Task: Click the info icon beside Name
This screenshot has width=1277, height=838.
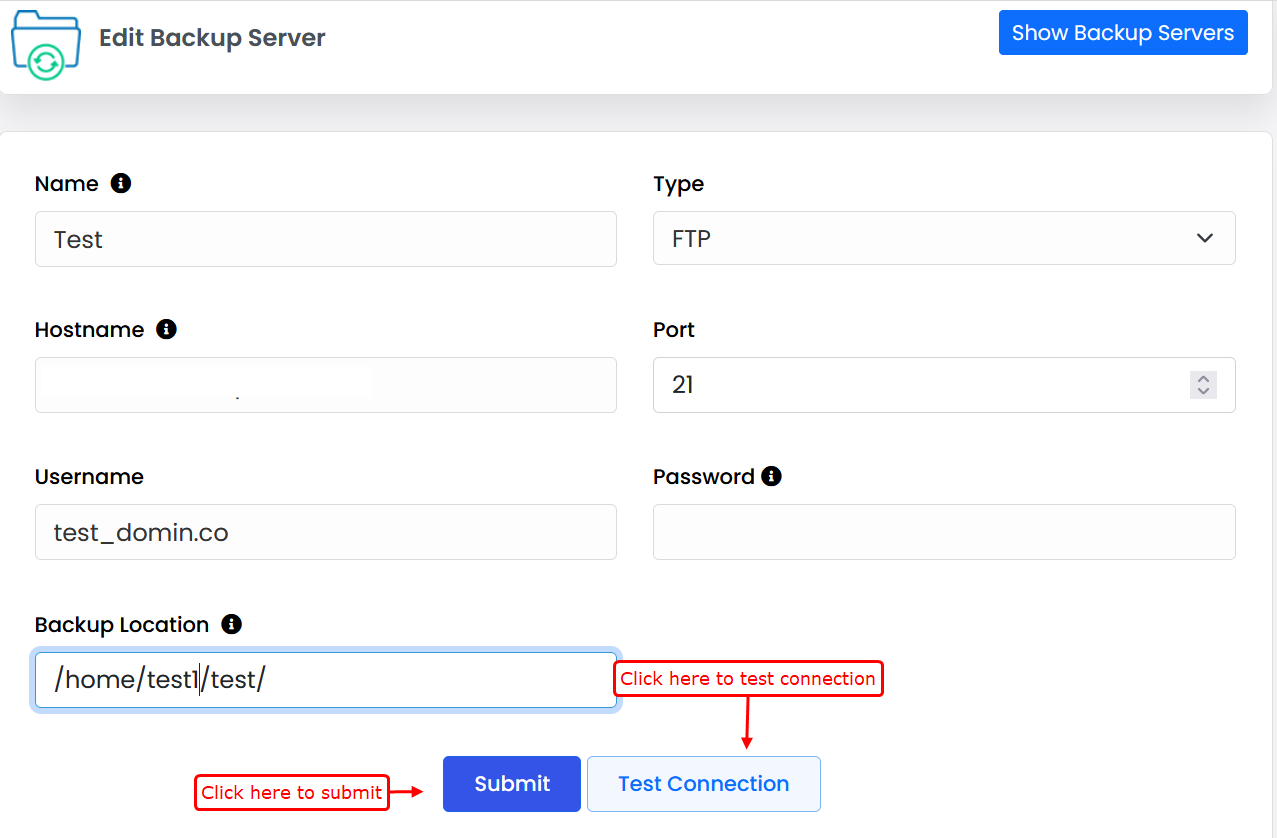Action: point(121,183)
